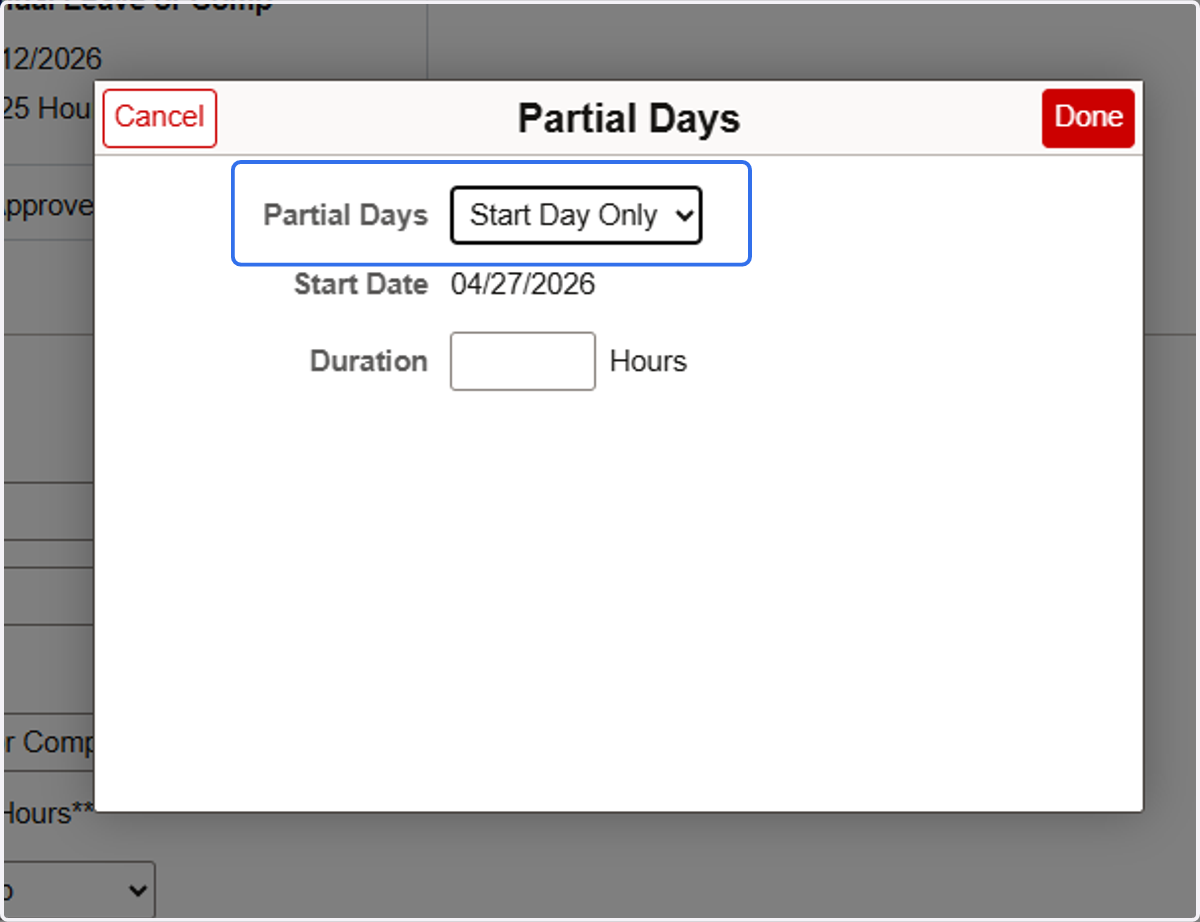Confirm with the red Done button
The height and width of the screenshot is (922, 1200).
pos(1088,118)
